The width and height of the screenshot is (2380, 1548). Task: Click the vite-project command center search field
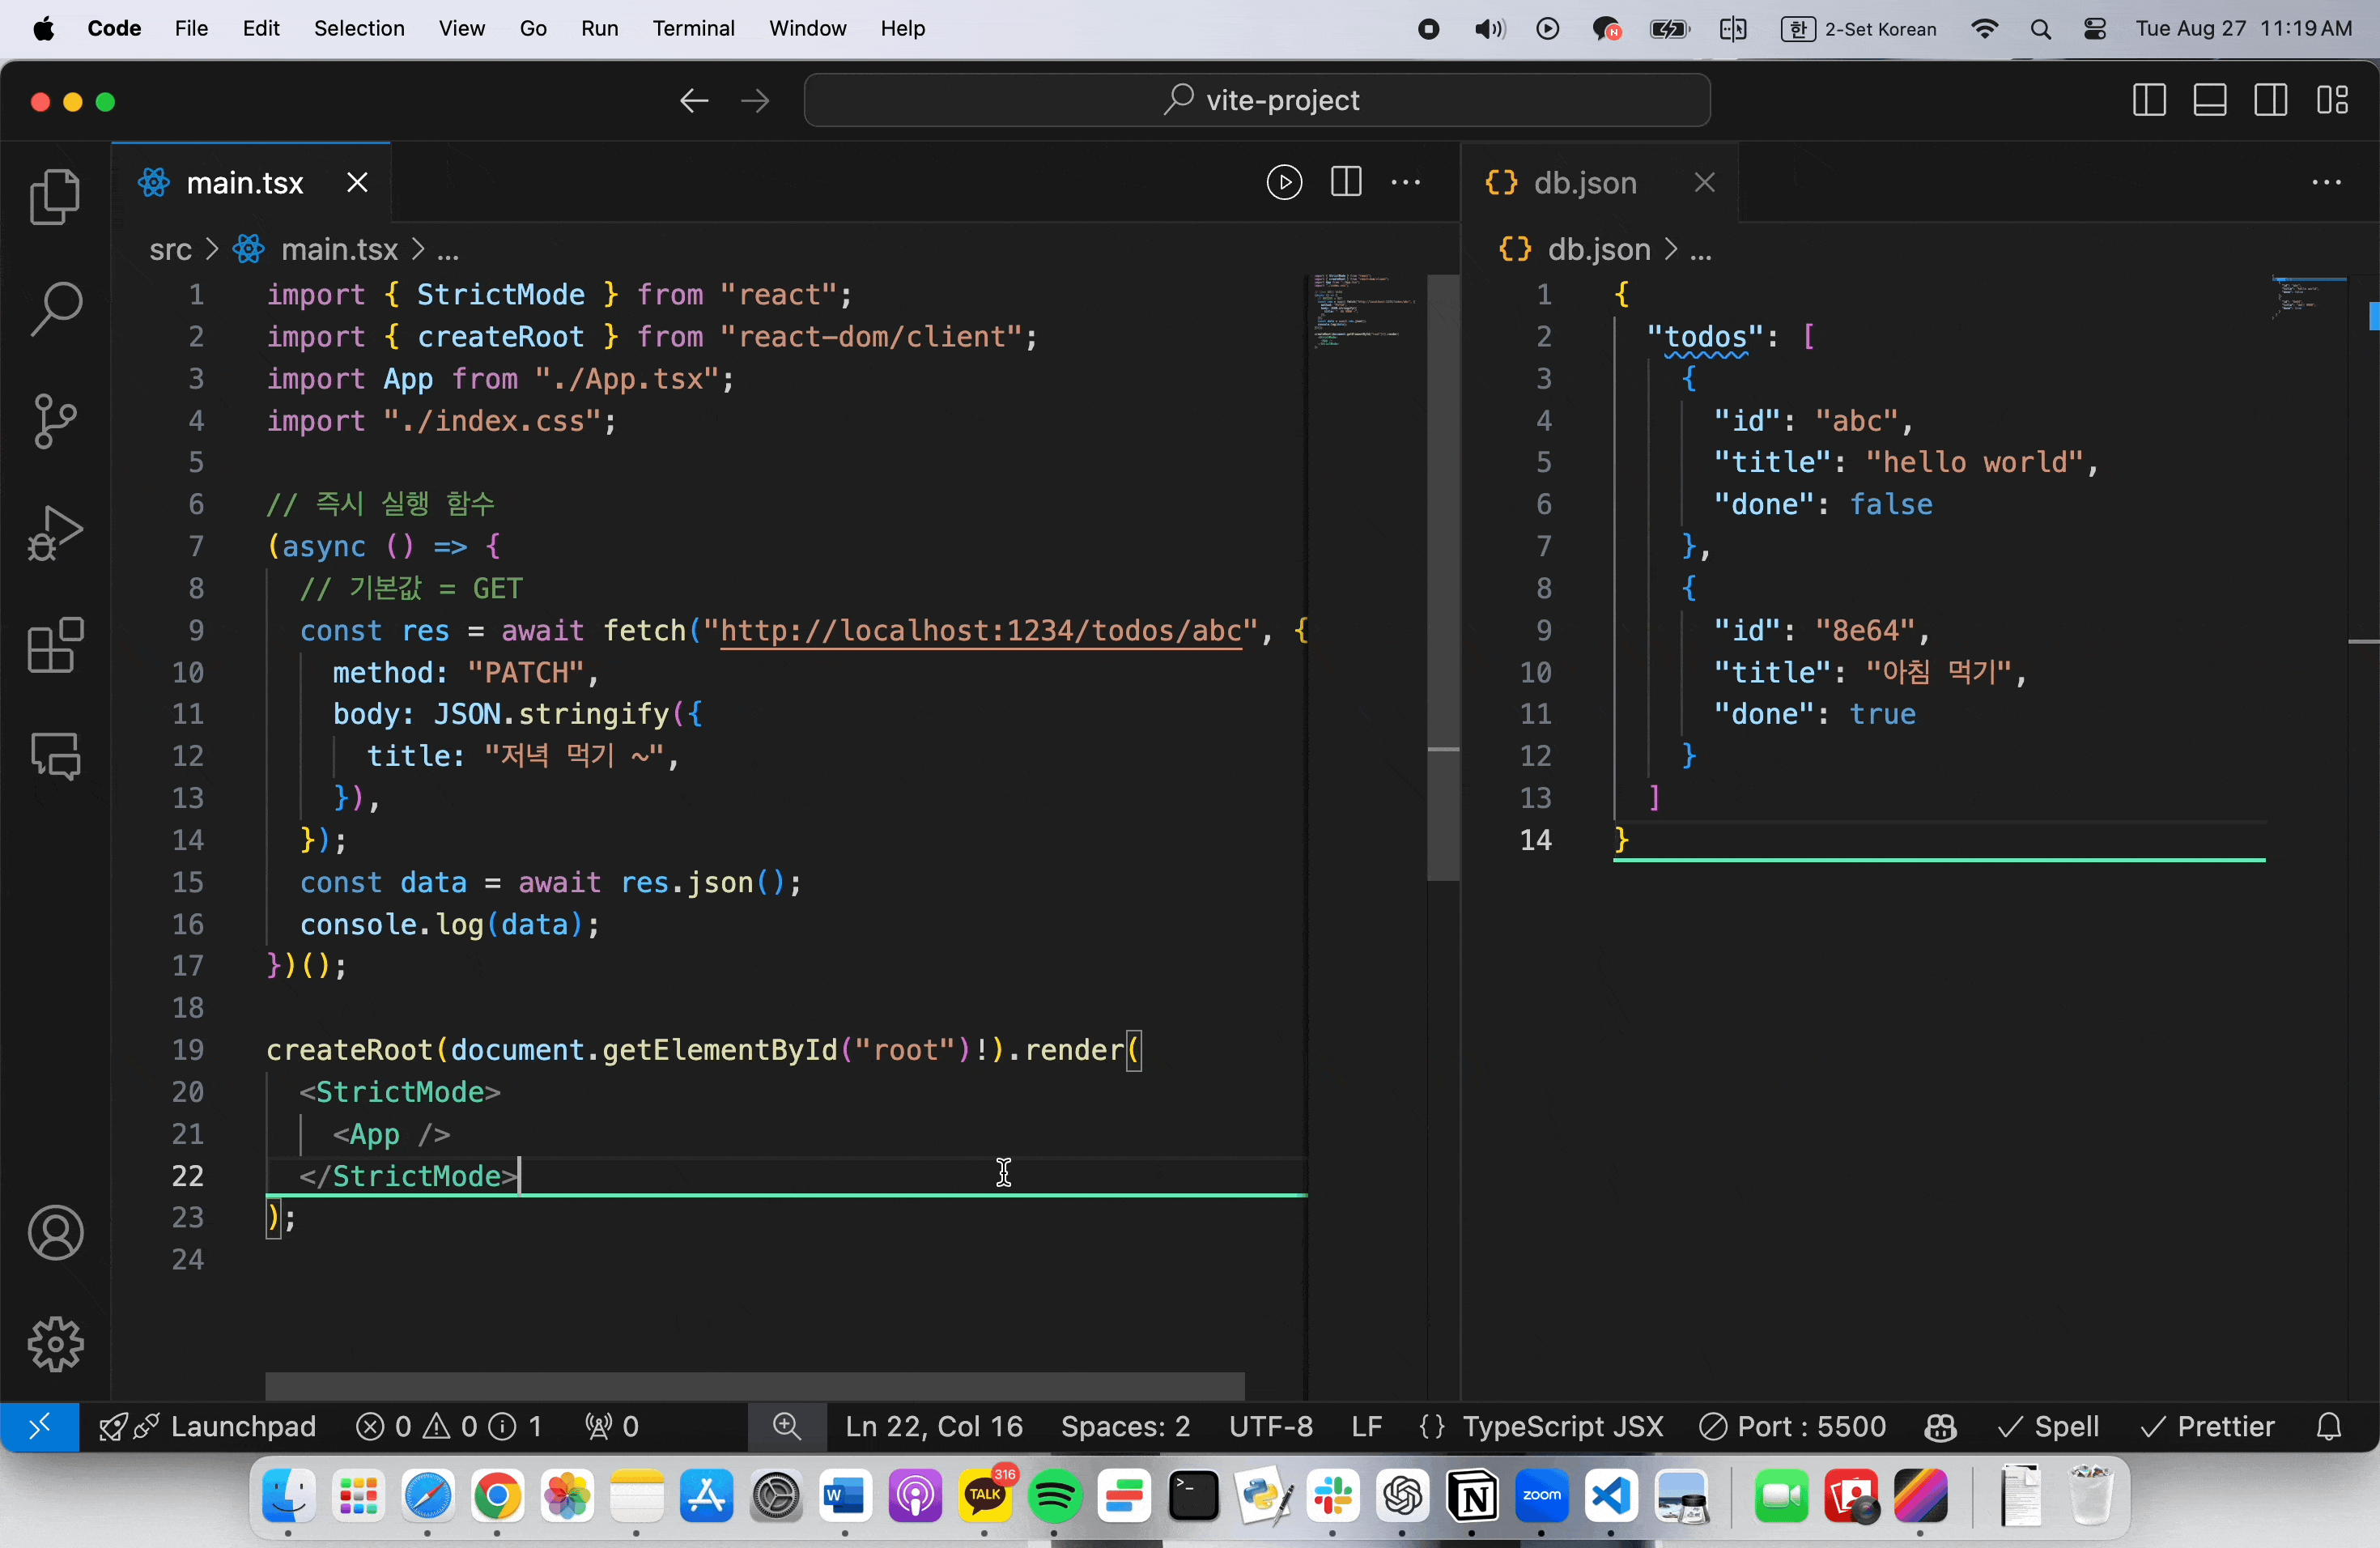click(1257, 100)
